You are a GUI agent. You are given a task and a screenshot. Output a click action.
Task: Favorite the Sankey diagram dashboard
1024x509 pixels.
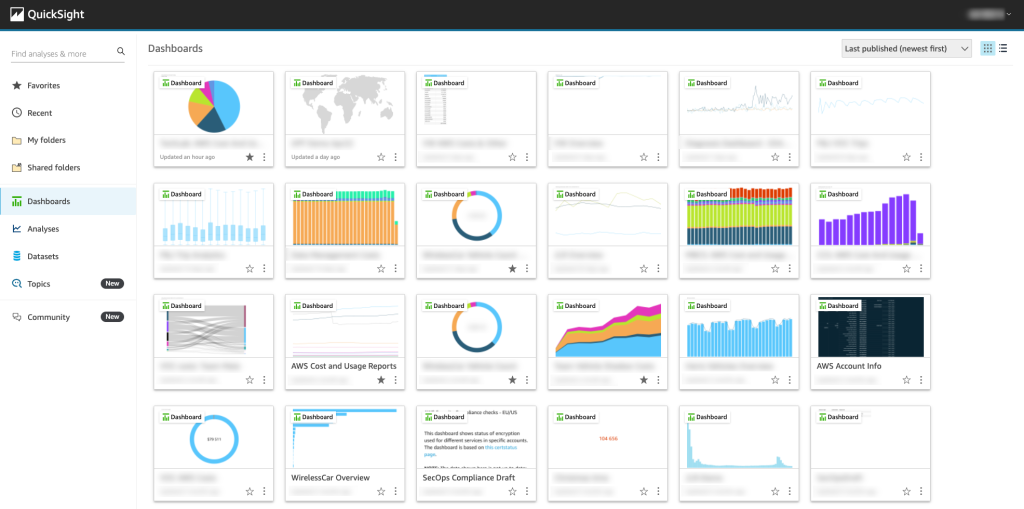(x=249, y=380)
